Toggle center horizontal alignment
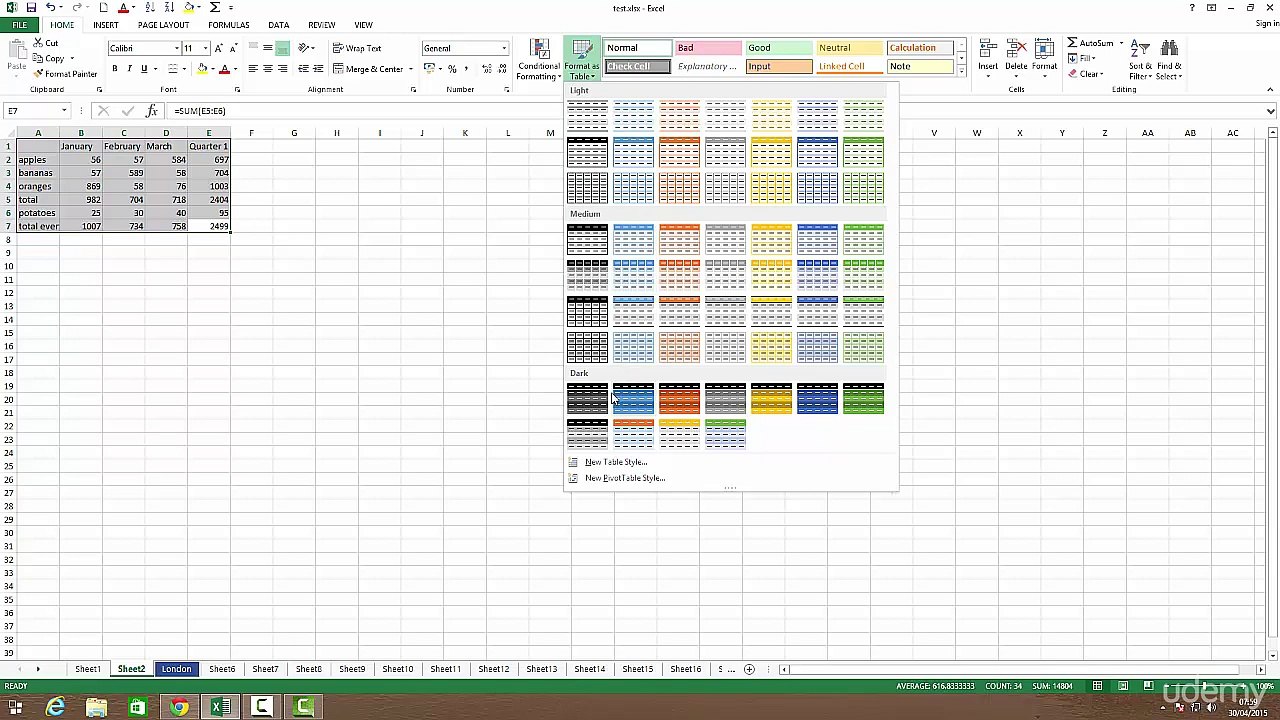 click(267, 69)
